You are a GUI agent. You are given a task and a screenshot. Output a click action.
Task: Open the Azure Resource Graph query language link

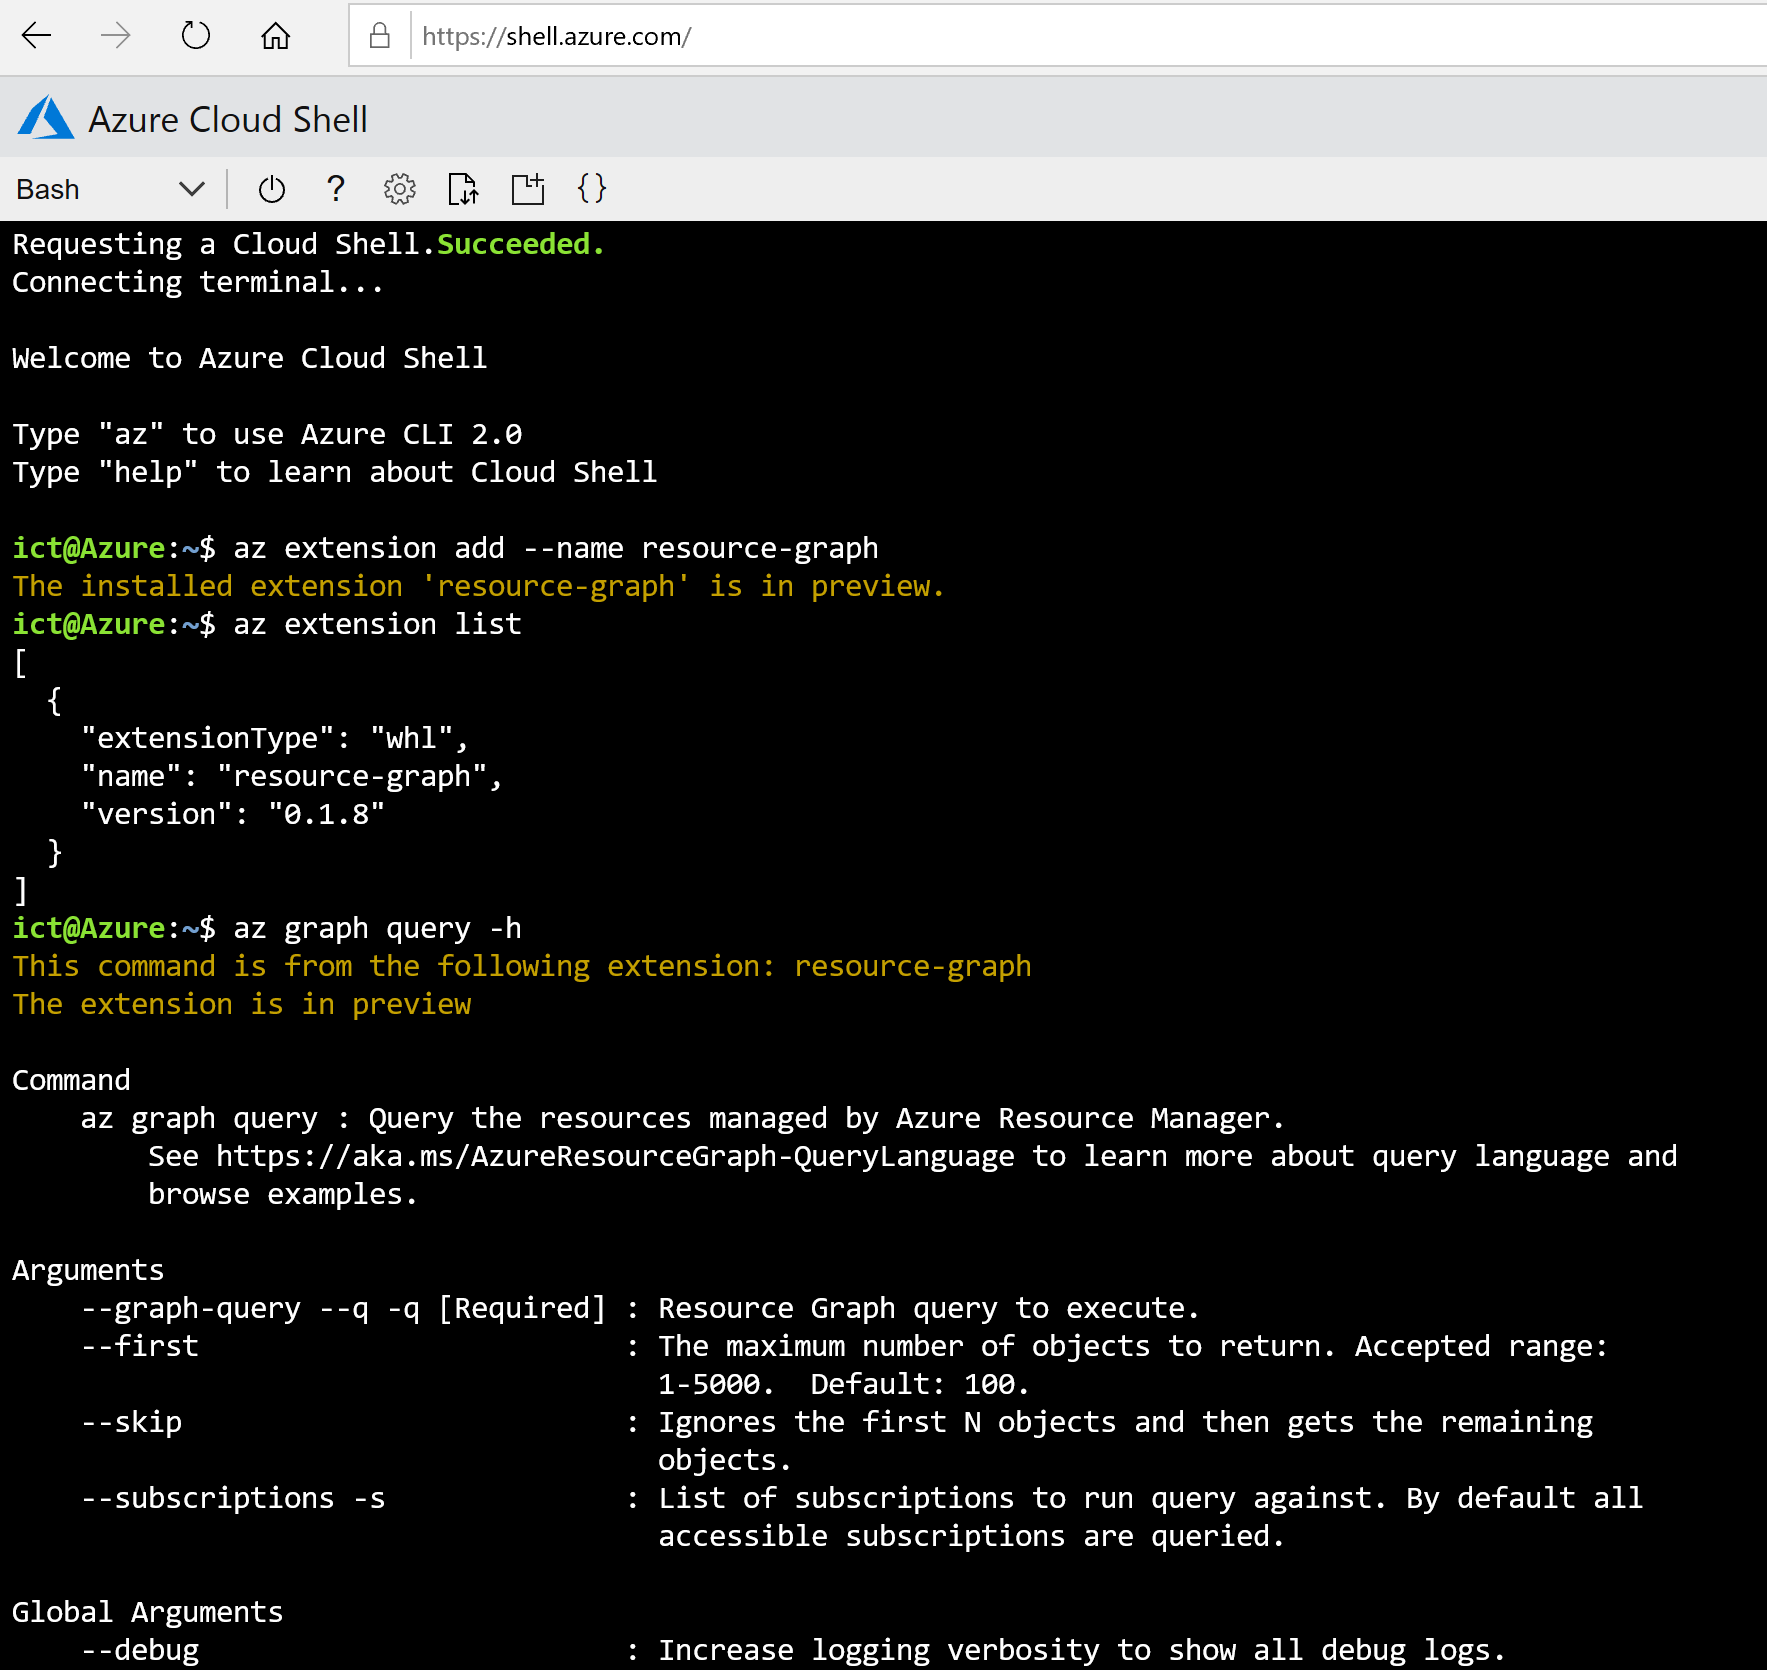pyautogui.click(x=613, y=1156)
